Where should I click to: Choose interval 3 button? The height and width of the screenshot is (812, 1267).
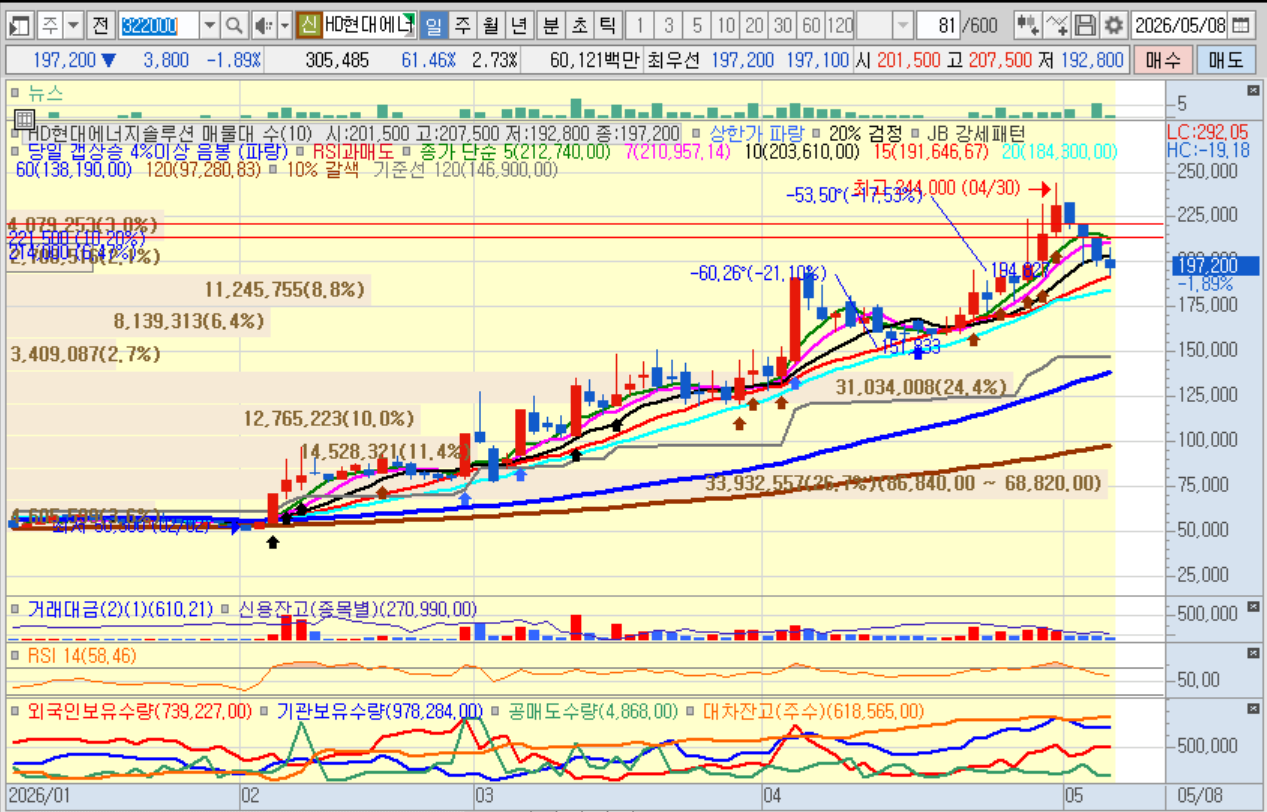pyautogui.click(x=669, y=24)
